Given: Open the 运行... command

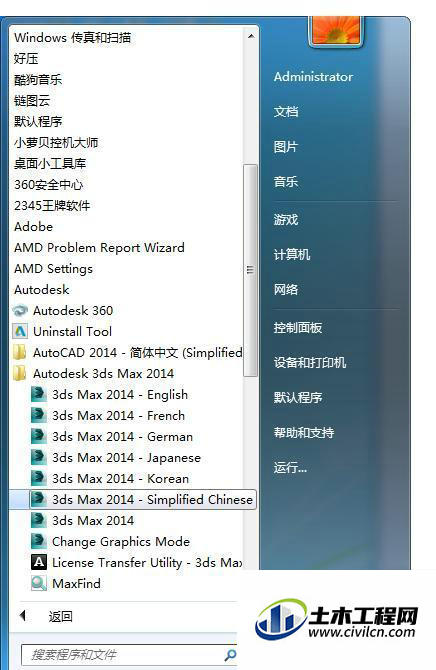Looking at the screenshot, I should [290, 467].
